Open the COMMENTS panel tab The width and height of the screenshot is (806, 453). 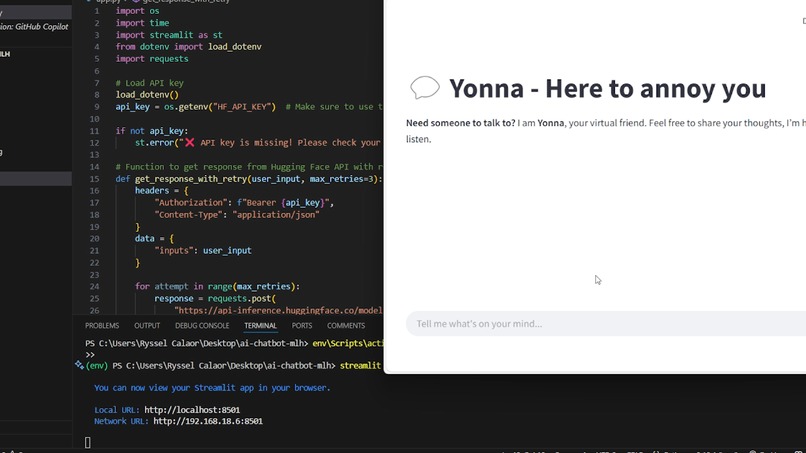[x=346, y=325]
